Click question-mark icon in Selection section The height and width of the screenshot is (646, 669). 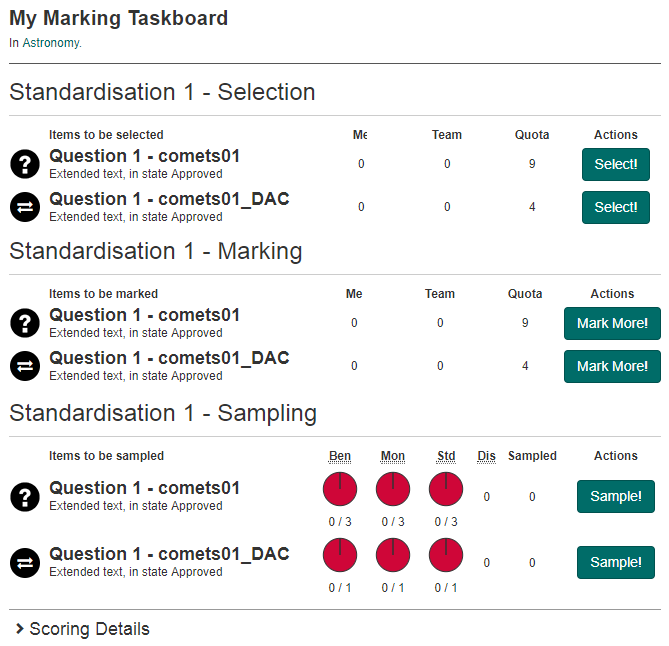25,164
